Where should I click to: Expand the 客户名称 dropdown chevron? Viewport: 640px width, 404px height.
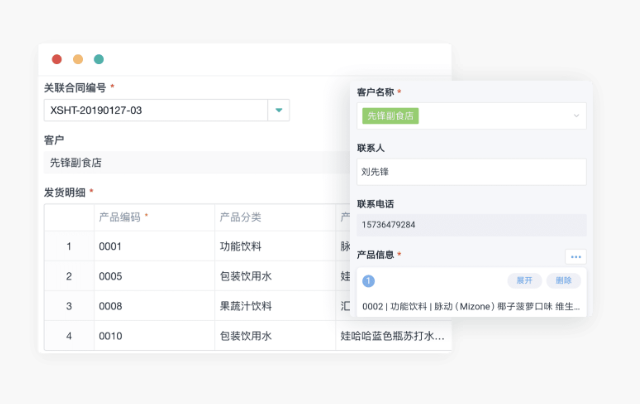[x=576, y=116]
